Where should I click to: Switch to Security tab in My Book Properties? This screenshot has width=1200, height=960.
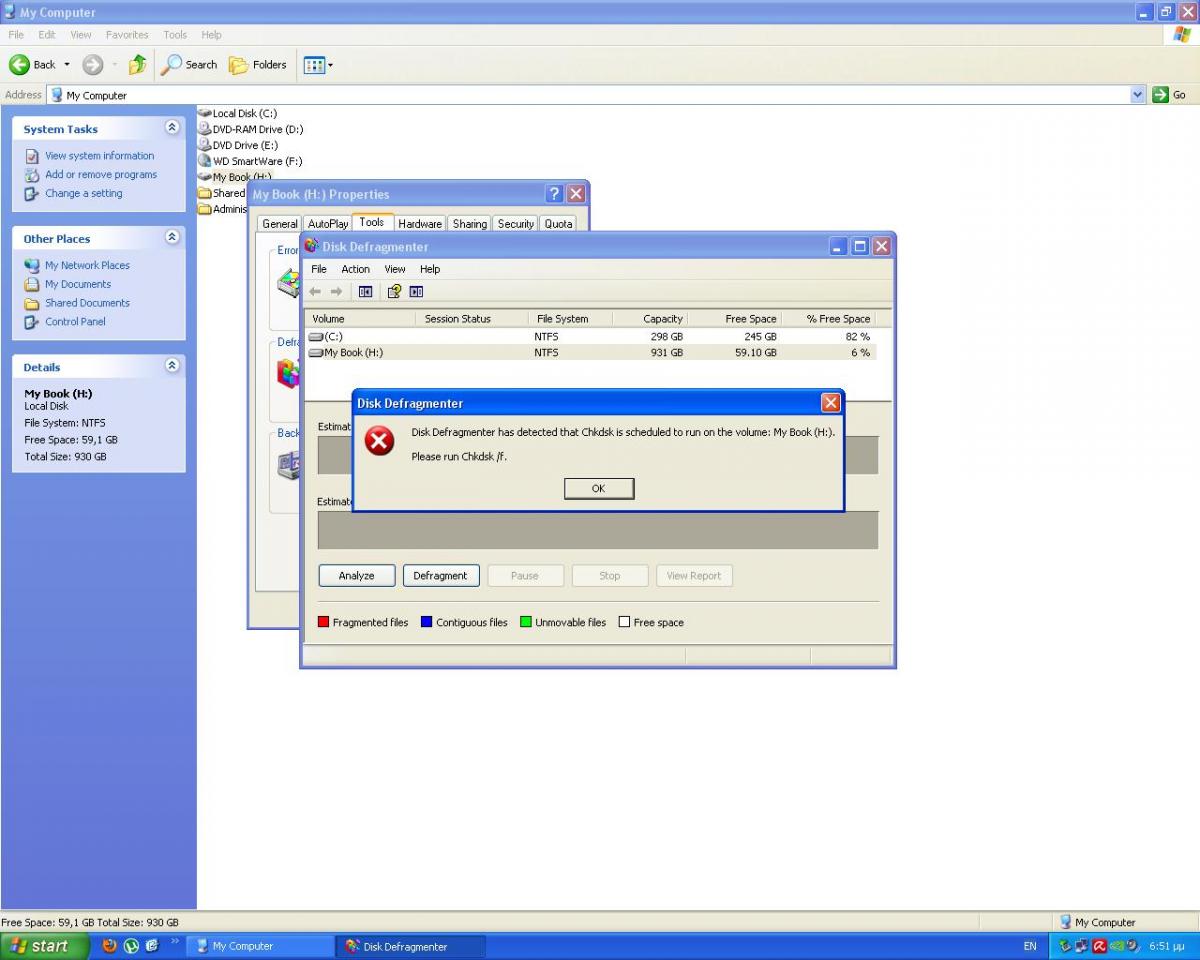[516, 224]
